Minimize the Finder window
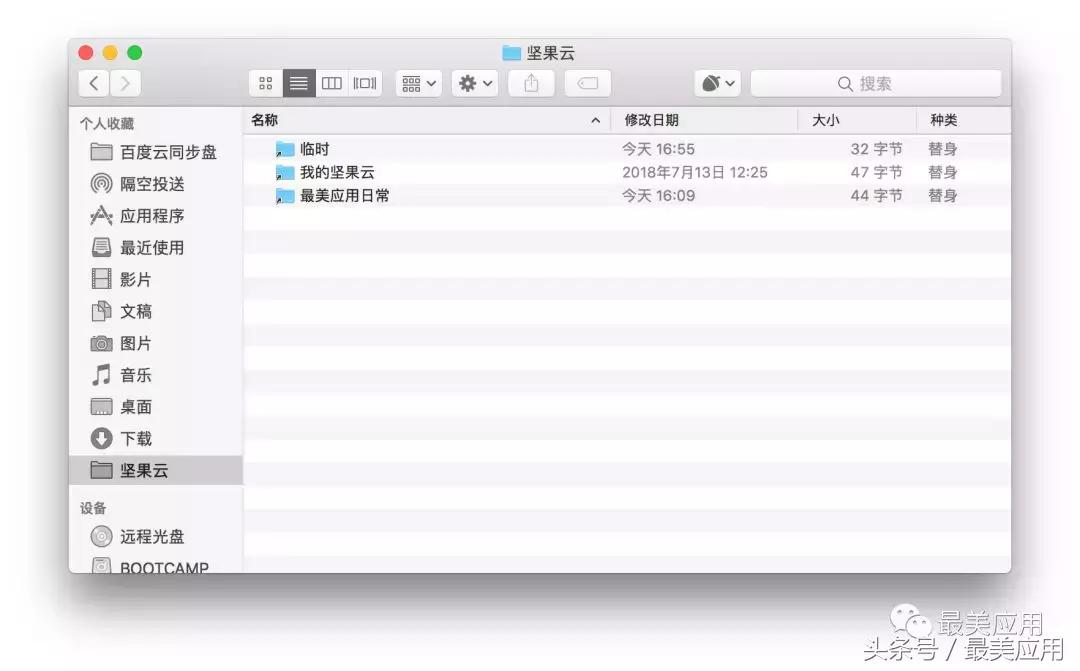This screenshot has width=1080, height=671. point(110,52)
